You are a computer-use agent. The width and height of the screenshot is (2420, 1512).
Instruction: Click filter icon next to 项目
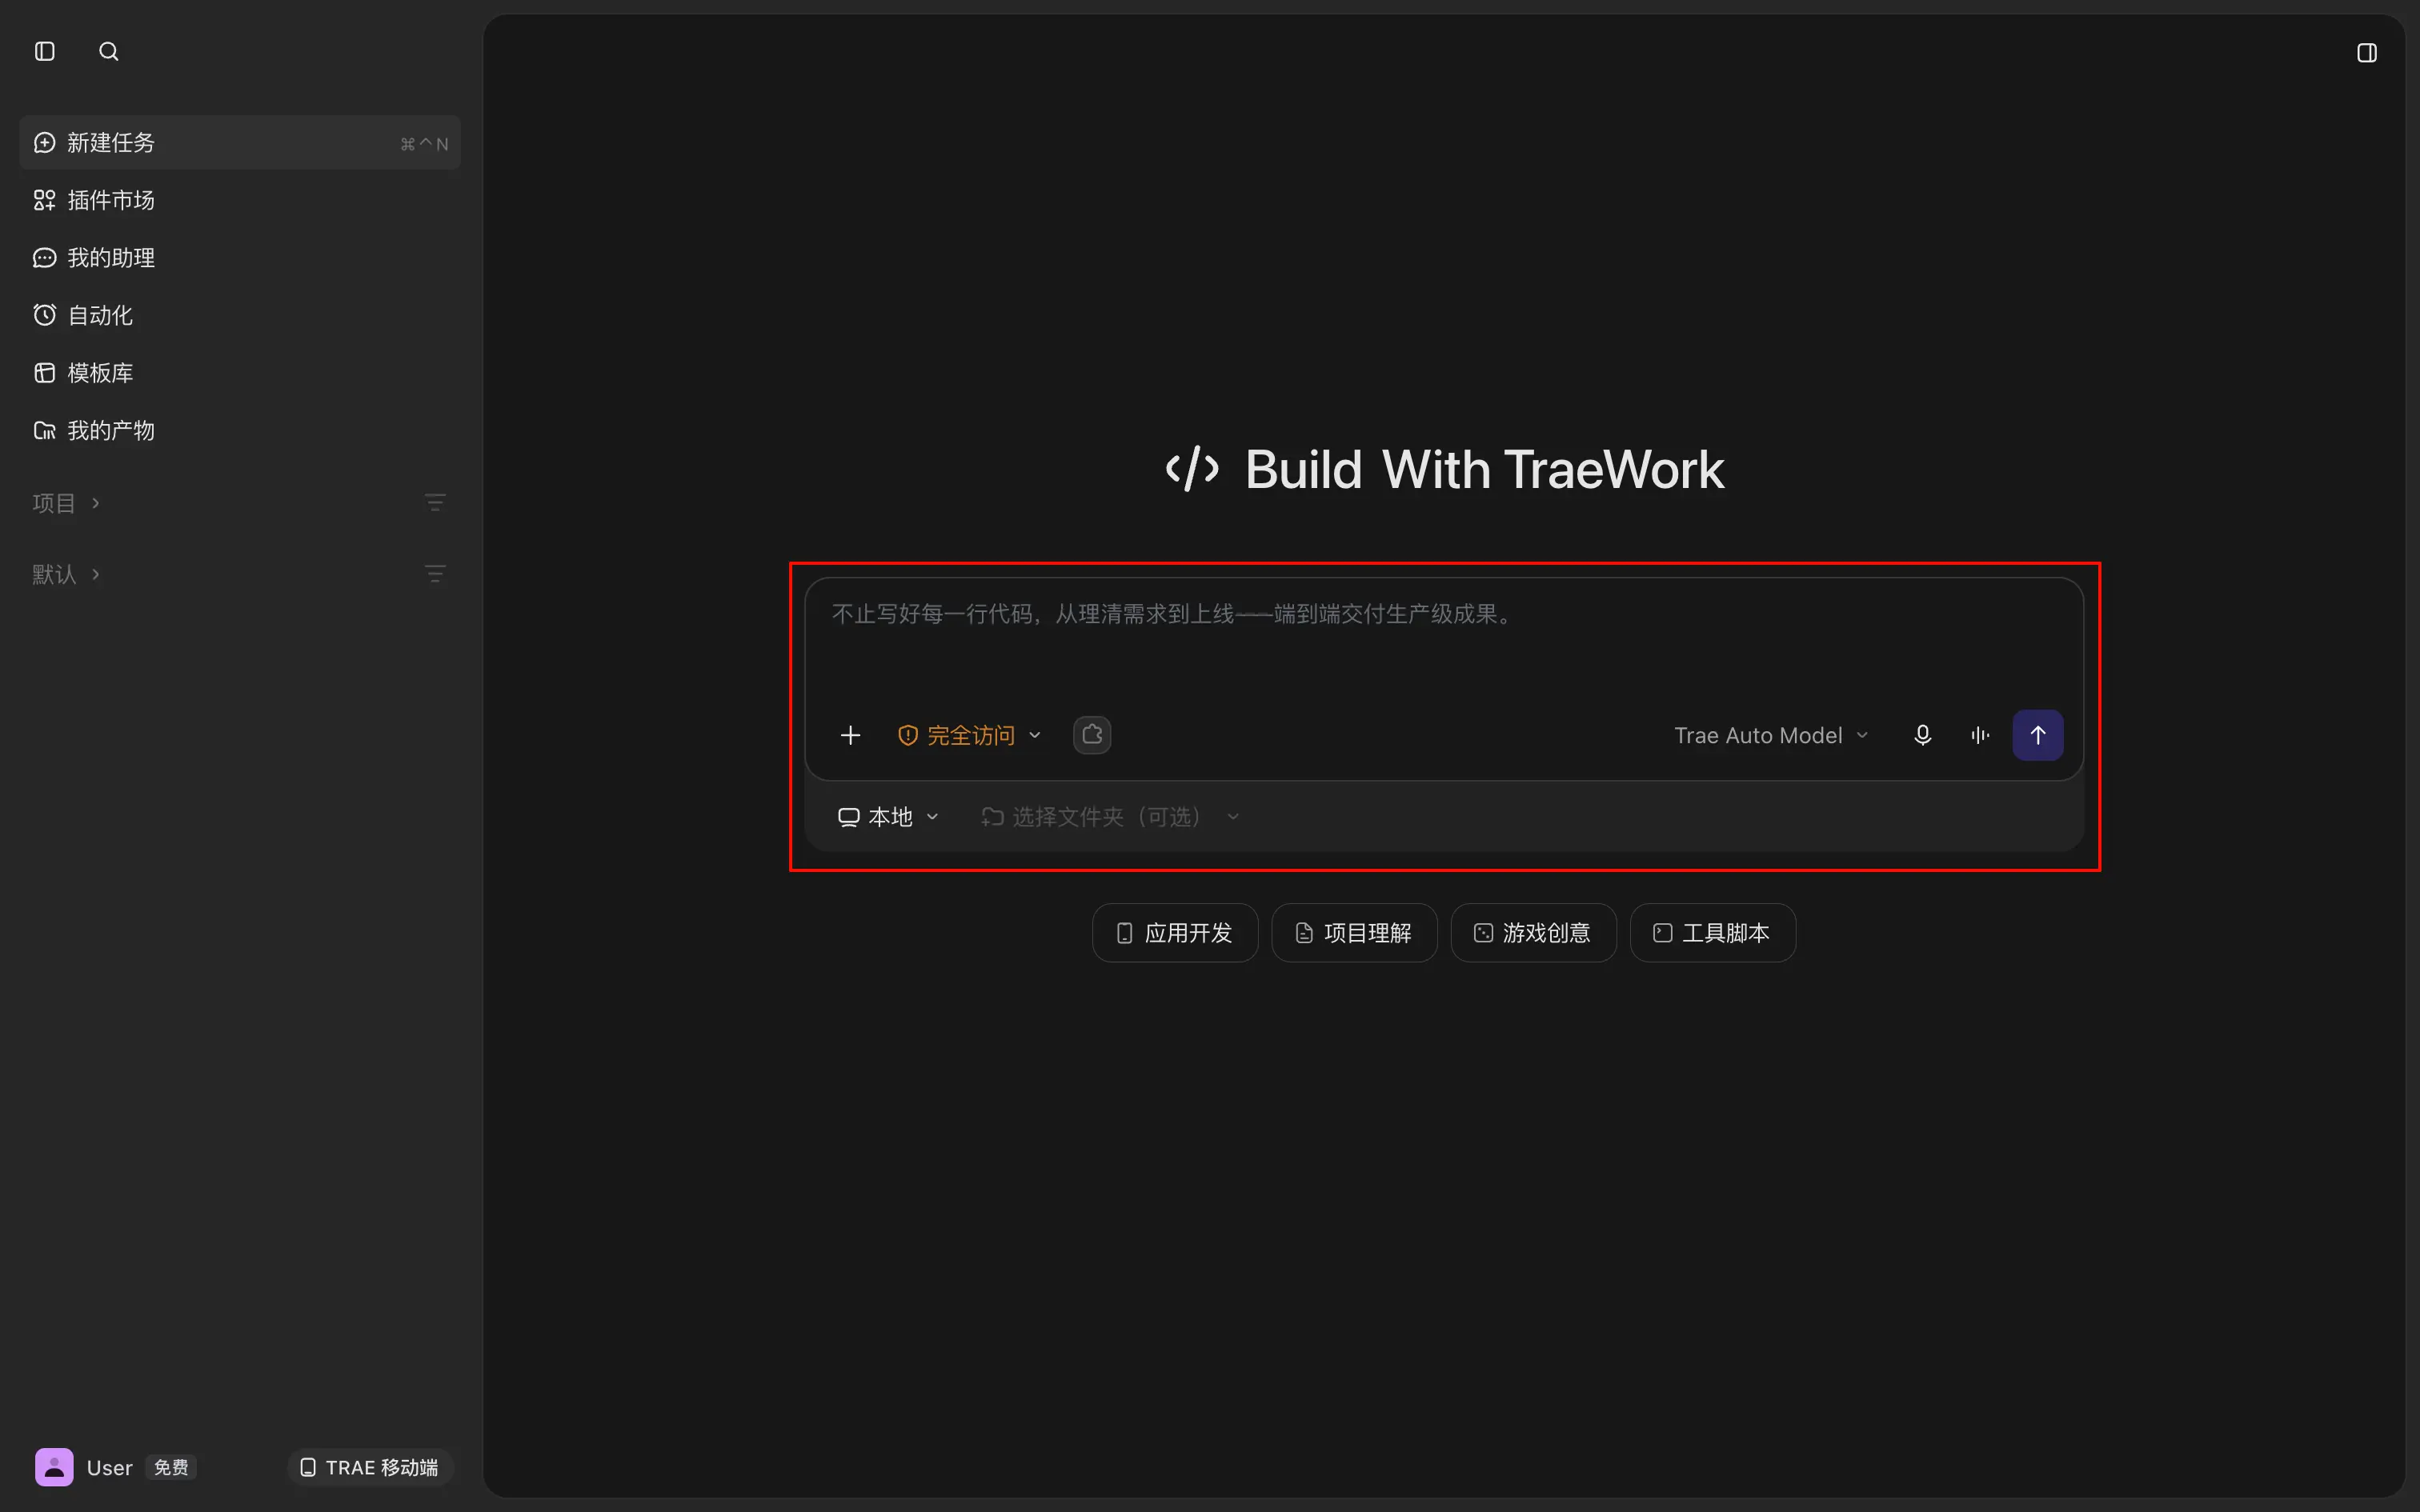[435, 502]
